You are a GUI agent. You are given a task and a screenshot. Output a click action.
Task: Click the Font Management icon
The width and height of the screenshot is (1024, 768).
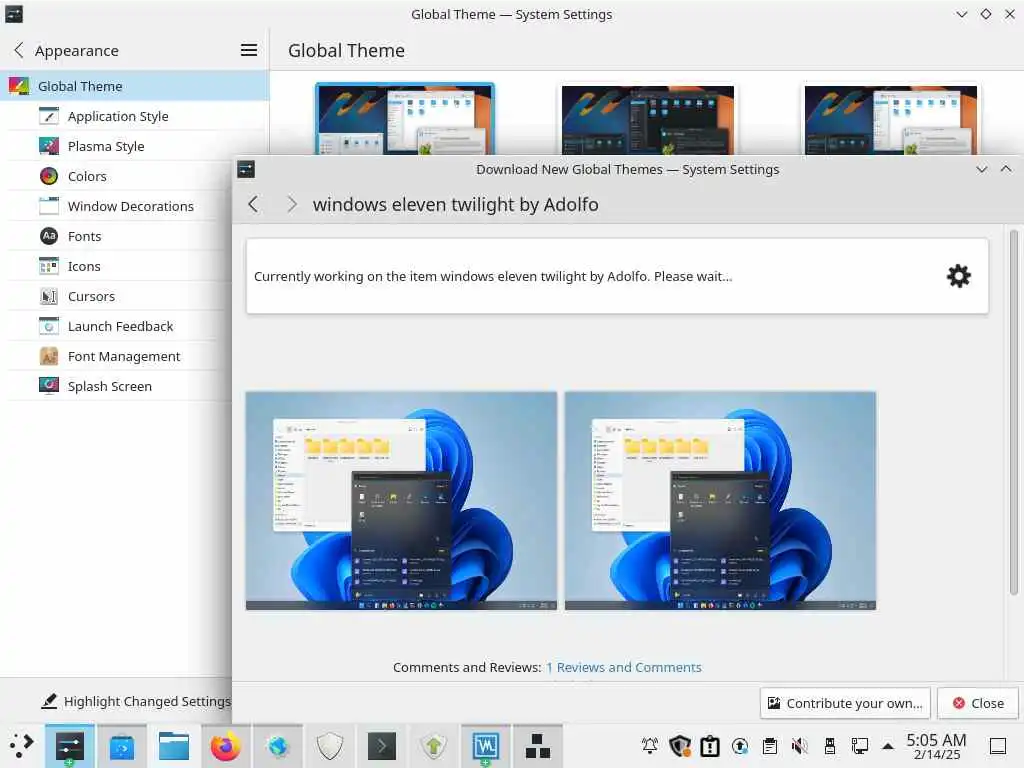[x=49, y=357]
